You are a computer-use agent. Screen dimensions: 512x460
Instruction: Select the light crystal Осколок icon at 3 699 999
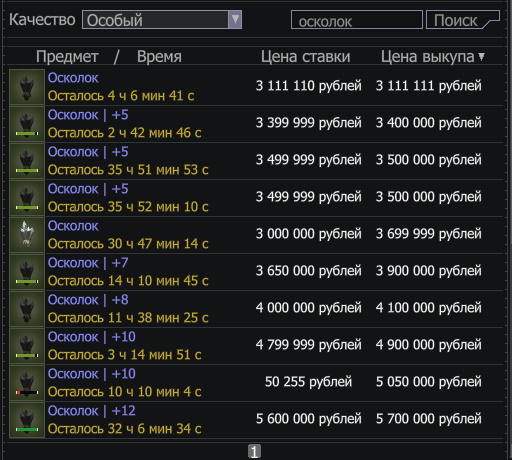[27, 235]
